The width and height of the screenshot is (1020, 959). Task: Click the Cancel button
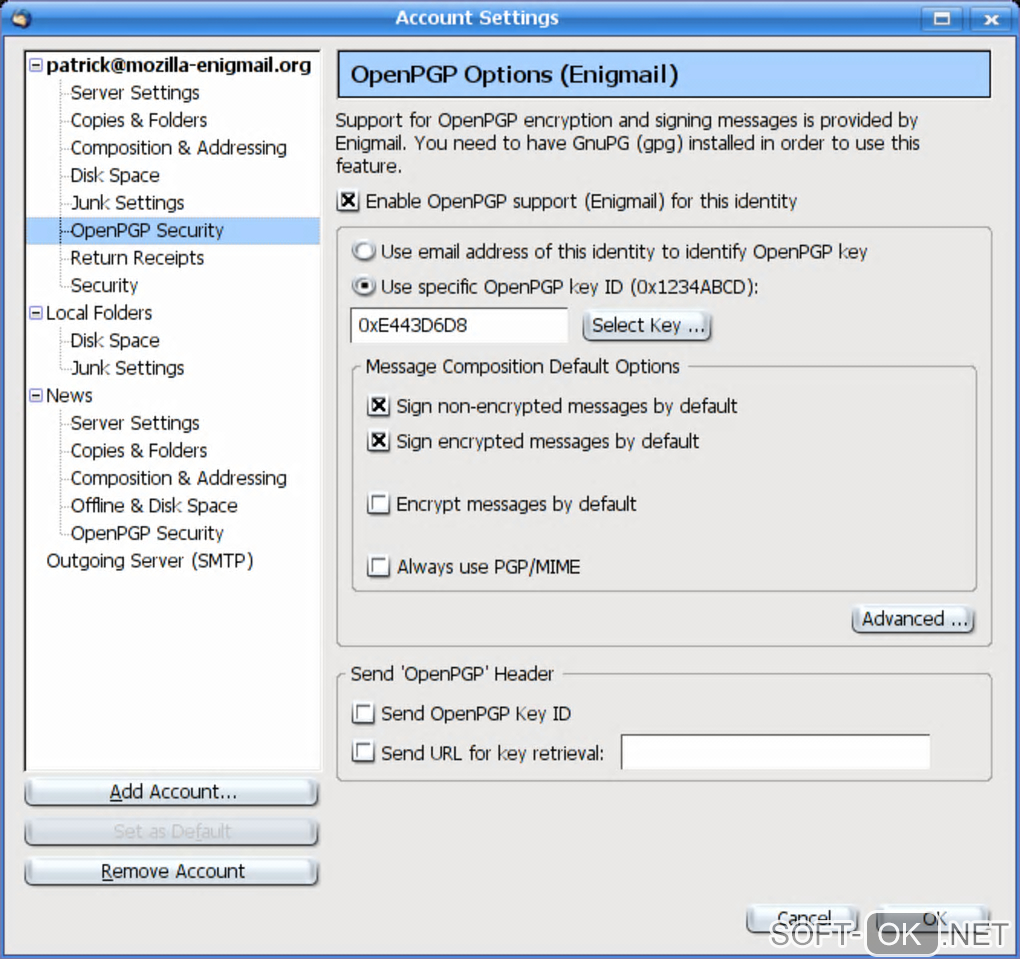point(803,919)
